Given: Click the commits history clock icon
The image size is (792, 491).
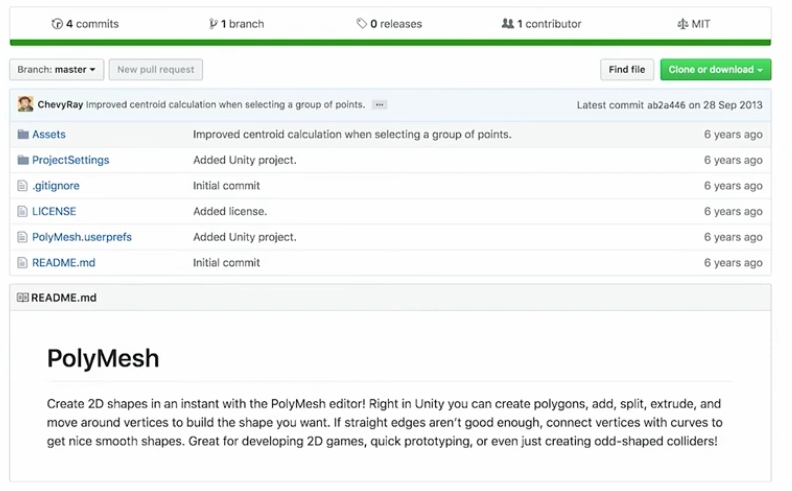Looking at the screenshot, I should coord(57,24).
